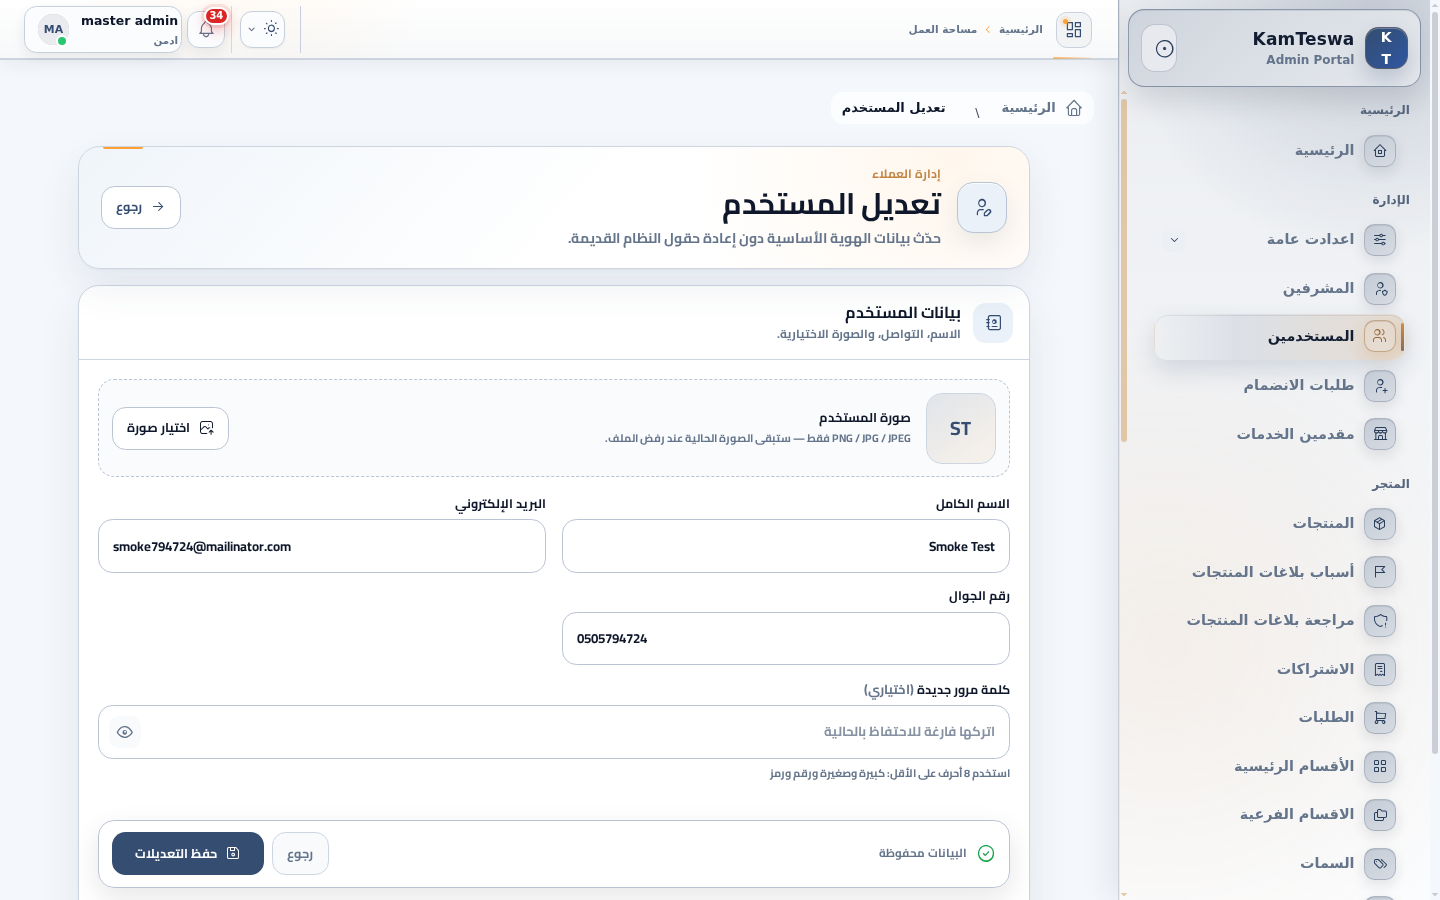Click the صورة المستخدم label
Image resolution: width=1440 pixels, height=900 pixels.
865,418
